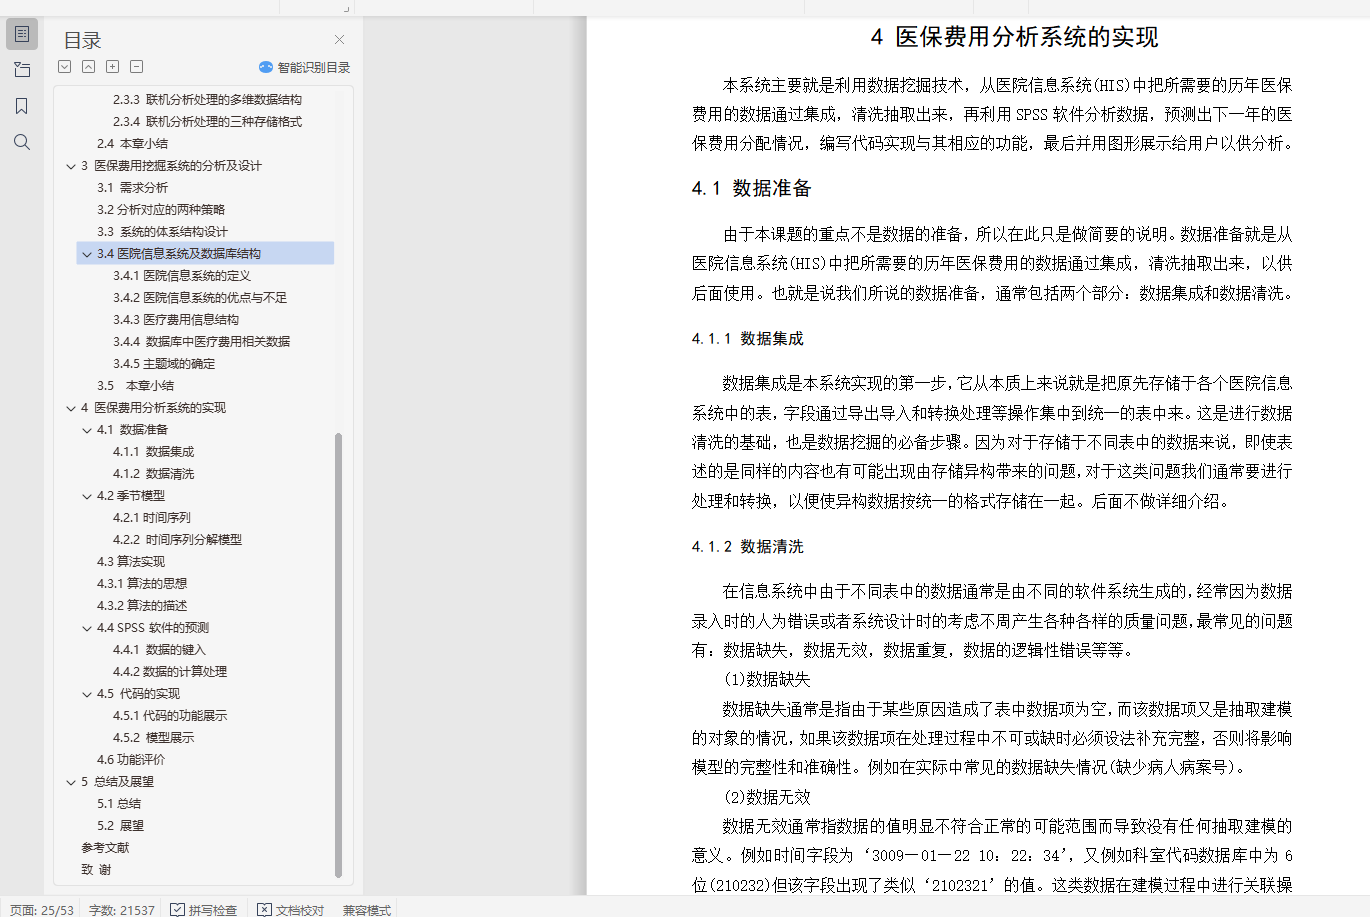This screenshot has width=1370, height=917.
Task: Jump to 参考文献 in outline
Action: click(105, 848)
